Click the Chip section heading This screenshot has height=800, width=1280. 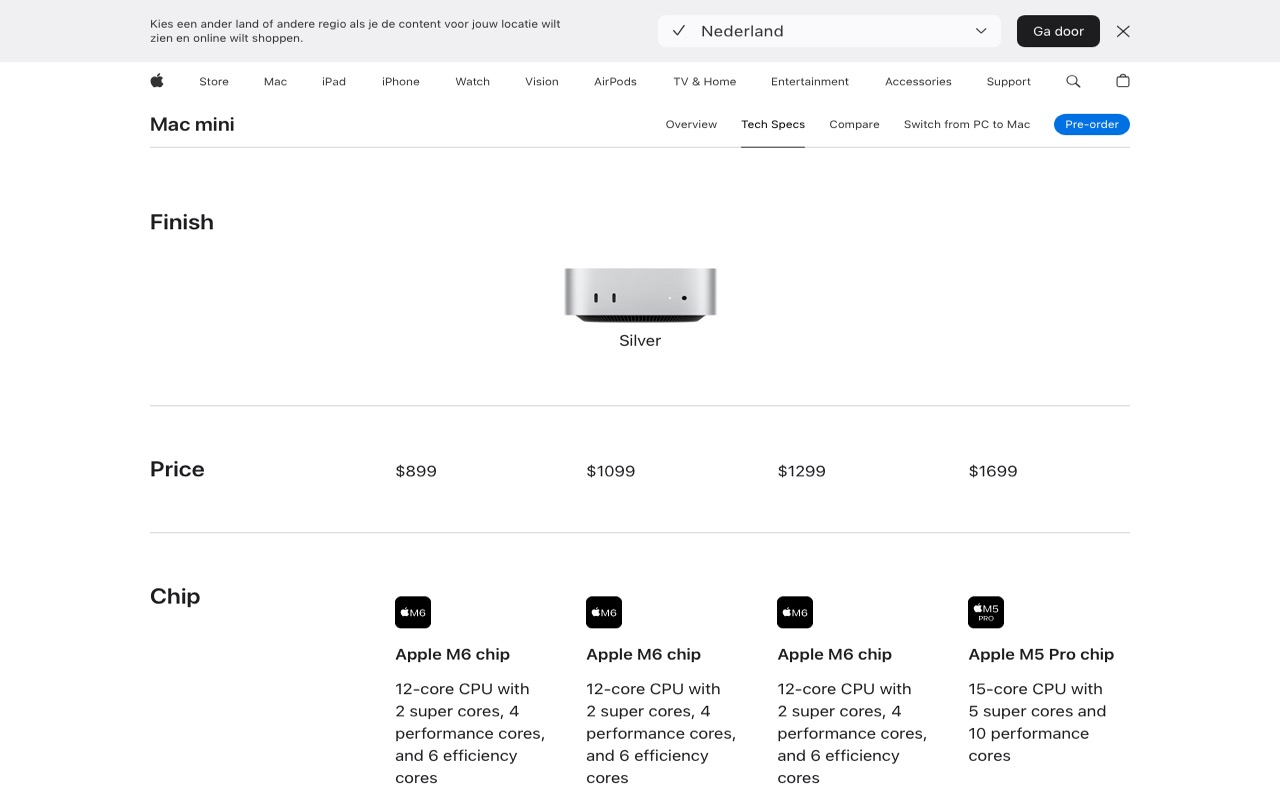click(x=175, y=596)
